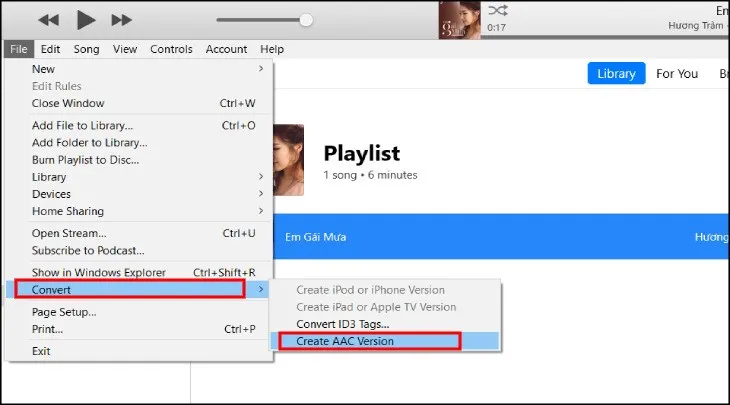The width and height of the screenshot is (730, 405).
Task: Toggle the shuffle icon
Action: (x=497, y=11)
